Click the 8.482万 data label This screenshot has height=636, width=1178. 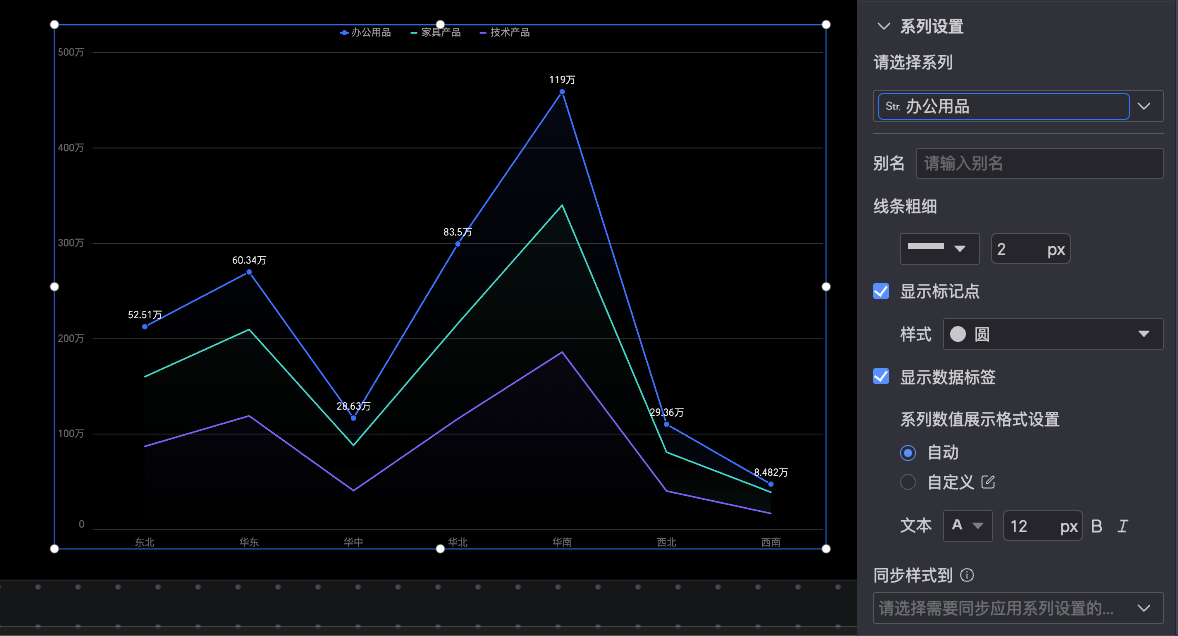tap(771, 472)
